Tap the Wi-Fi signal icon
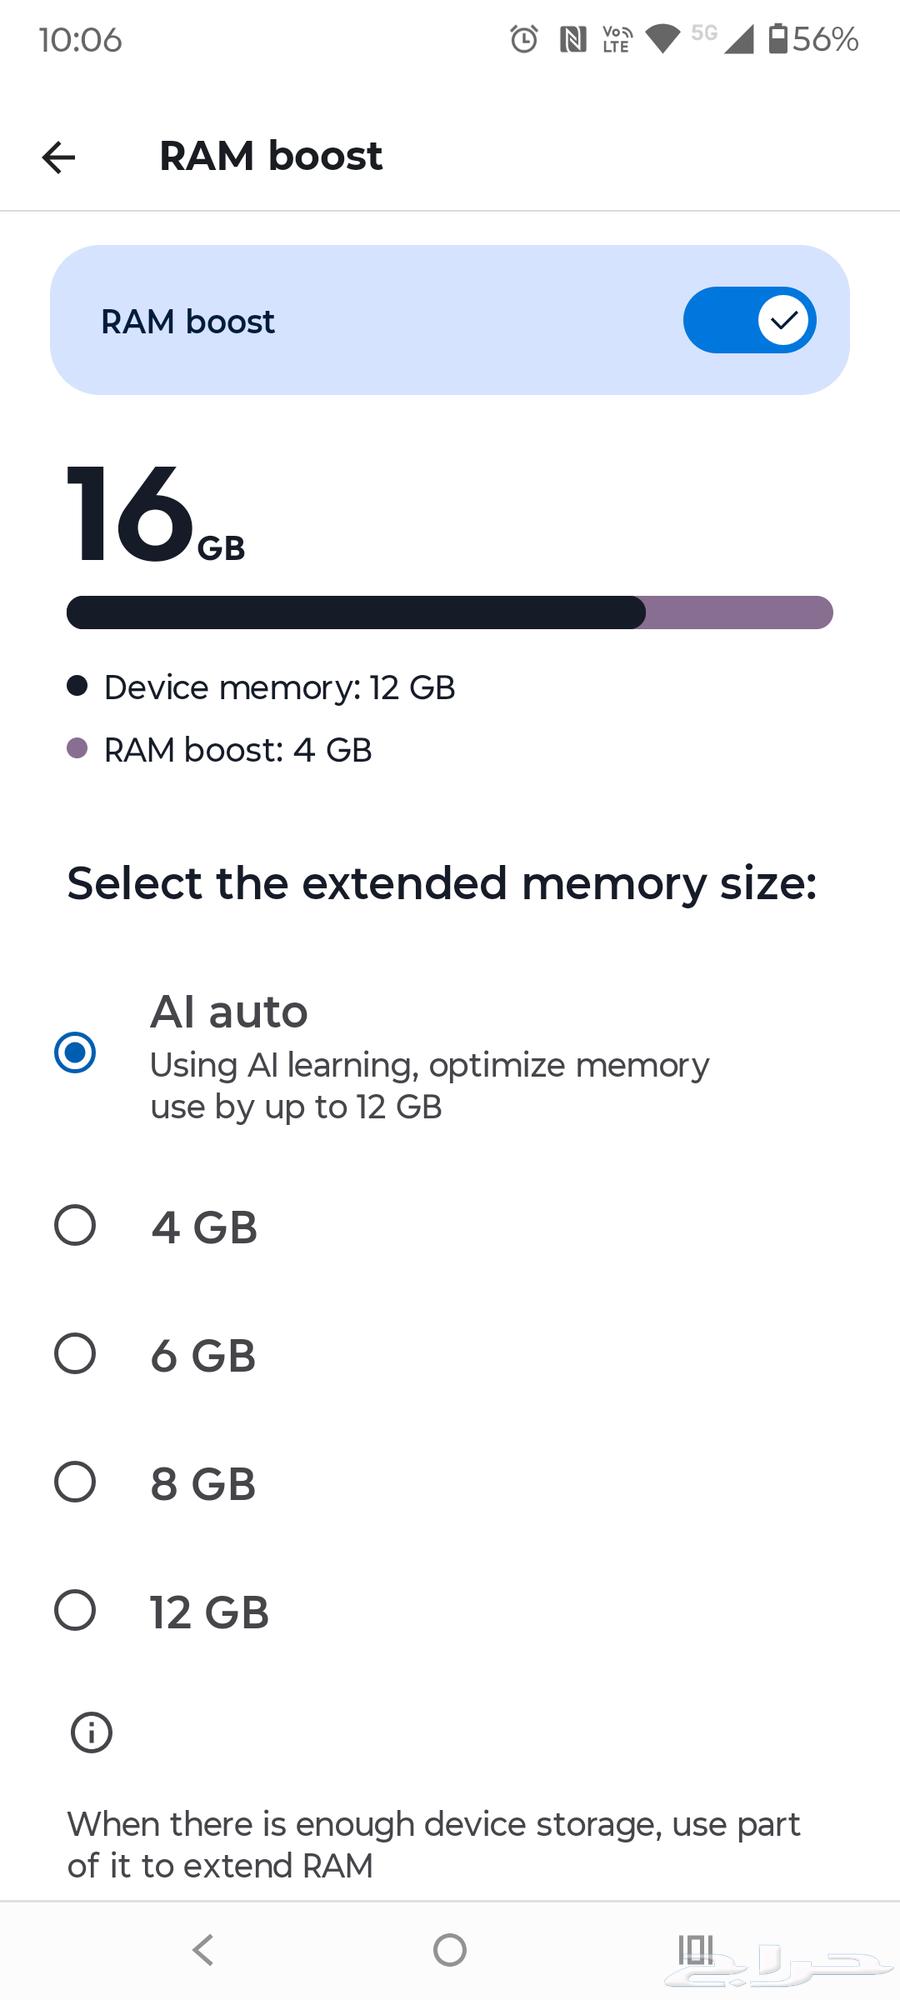Image resolution: width=900 pixels, height=2000 pixels. 662,39
